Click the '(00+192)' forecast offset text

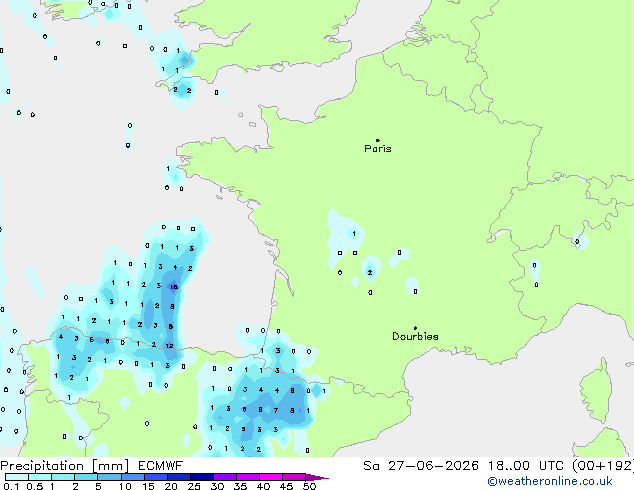(x=602, y=466)
